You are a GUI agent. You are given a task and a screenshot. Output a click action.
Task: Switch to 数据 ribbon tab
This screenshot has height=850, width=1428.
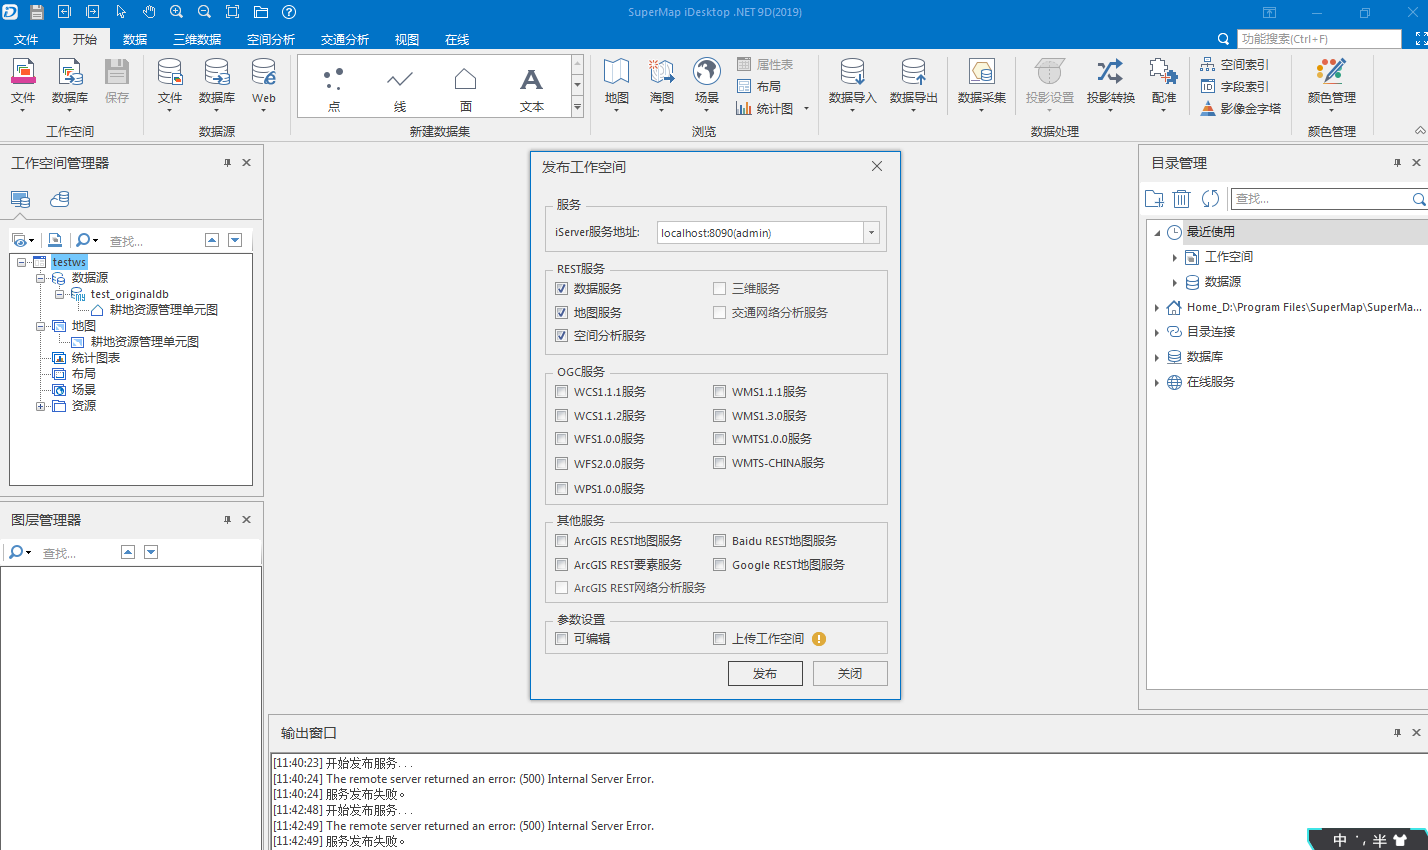(x=135, y=39)
